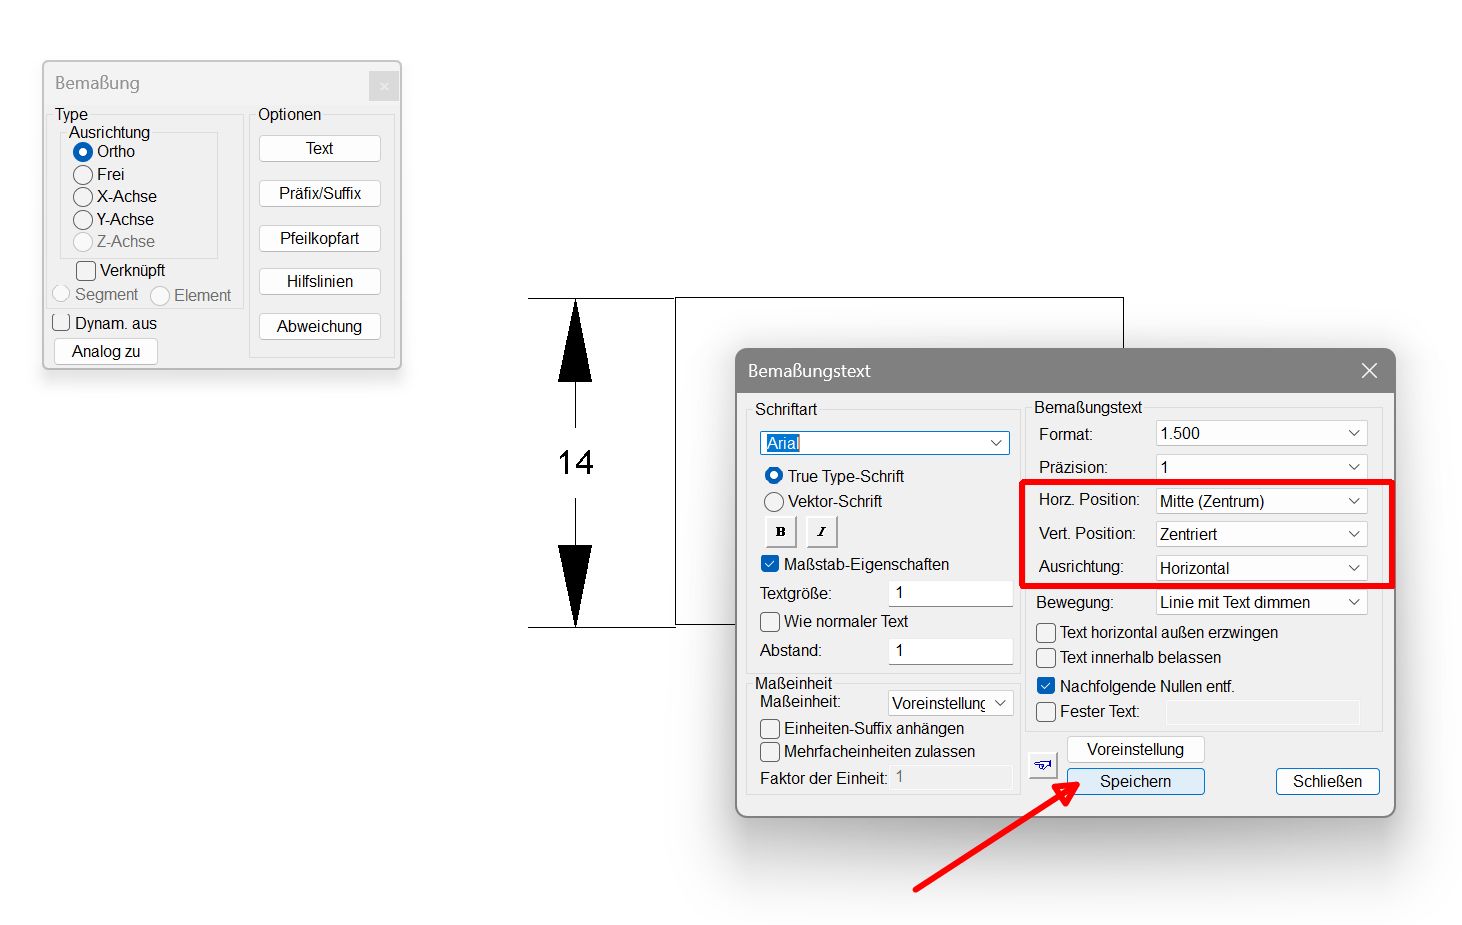Close the Bemaßung panel

[x=384, y=86]
